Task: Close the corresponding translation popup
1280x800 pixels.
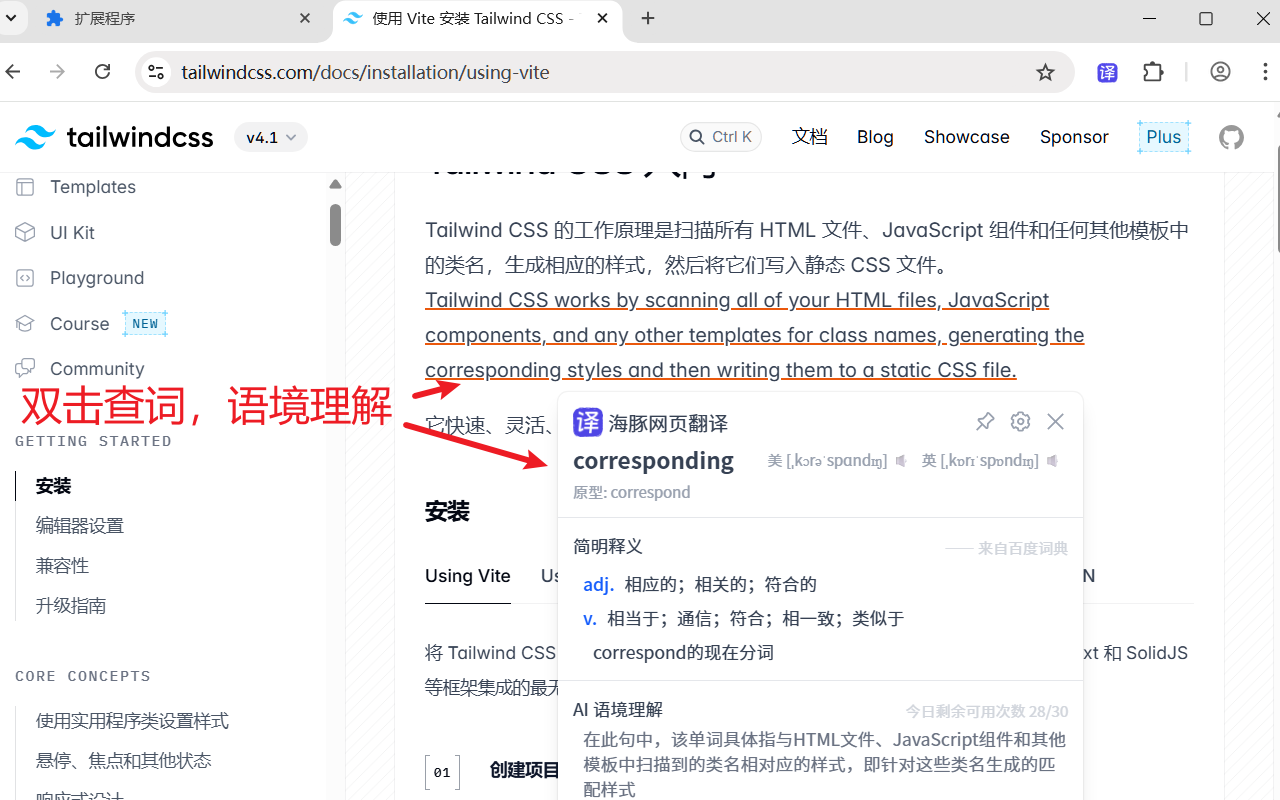Action: [x=1055, y=421]
